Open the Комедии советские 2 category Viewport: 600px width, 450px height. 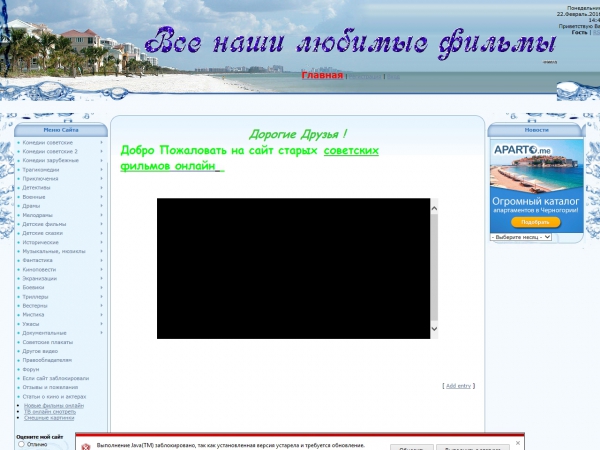[x=50, y=152]
